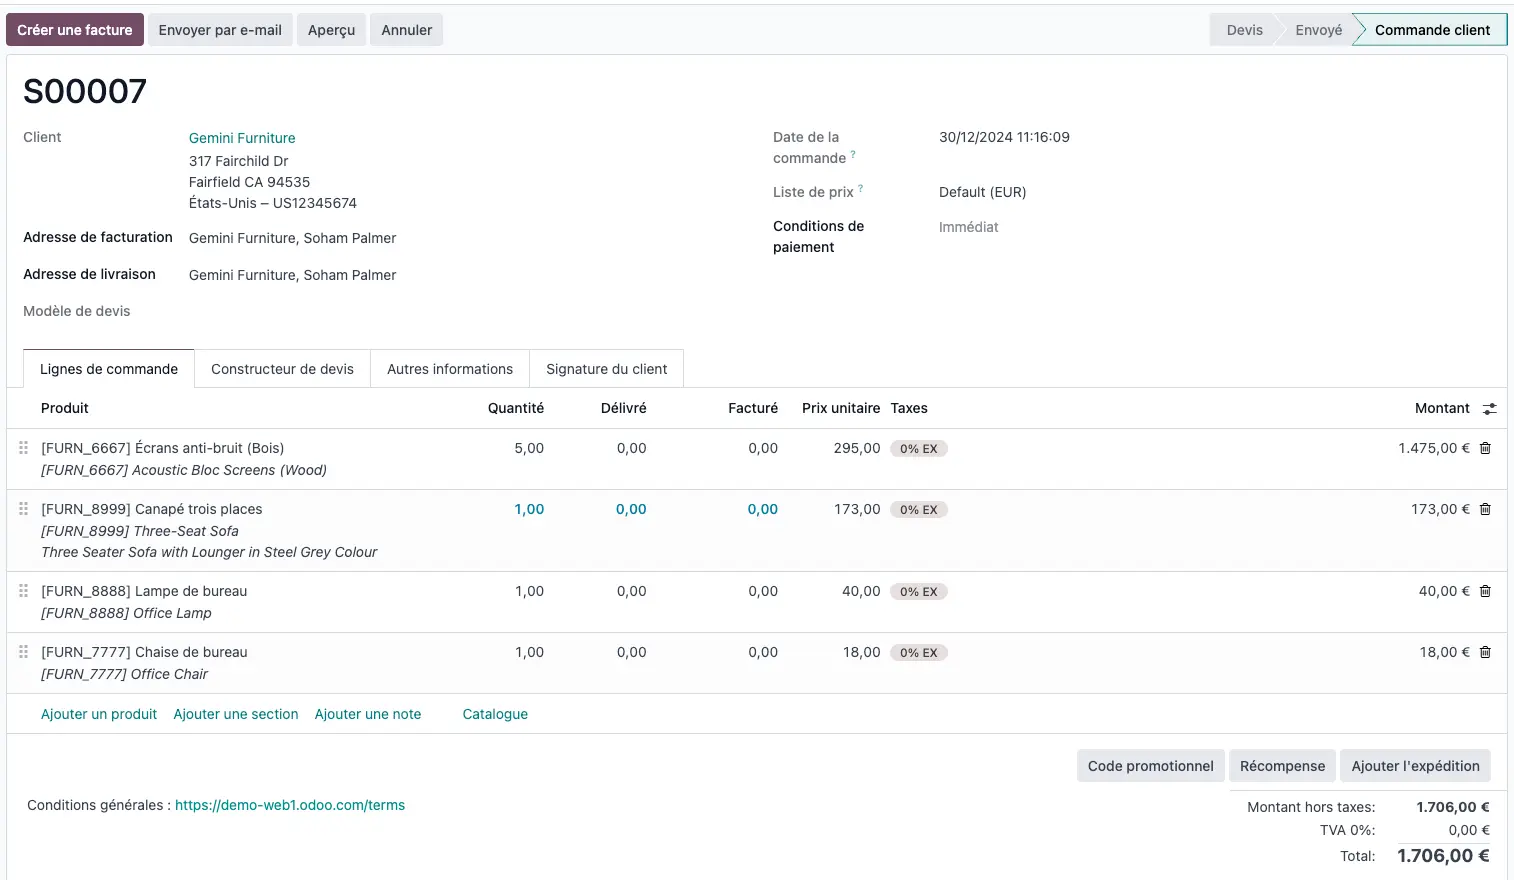Click Ajouter un produit link

click(99, 714)
